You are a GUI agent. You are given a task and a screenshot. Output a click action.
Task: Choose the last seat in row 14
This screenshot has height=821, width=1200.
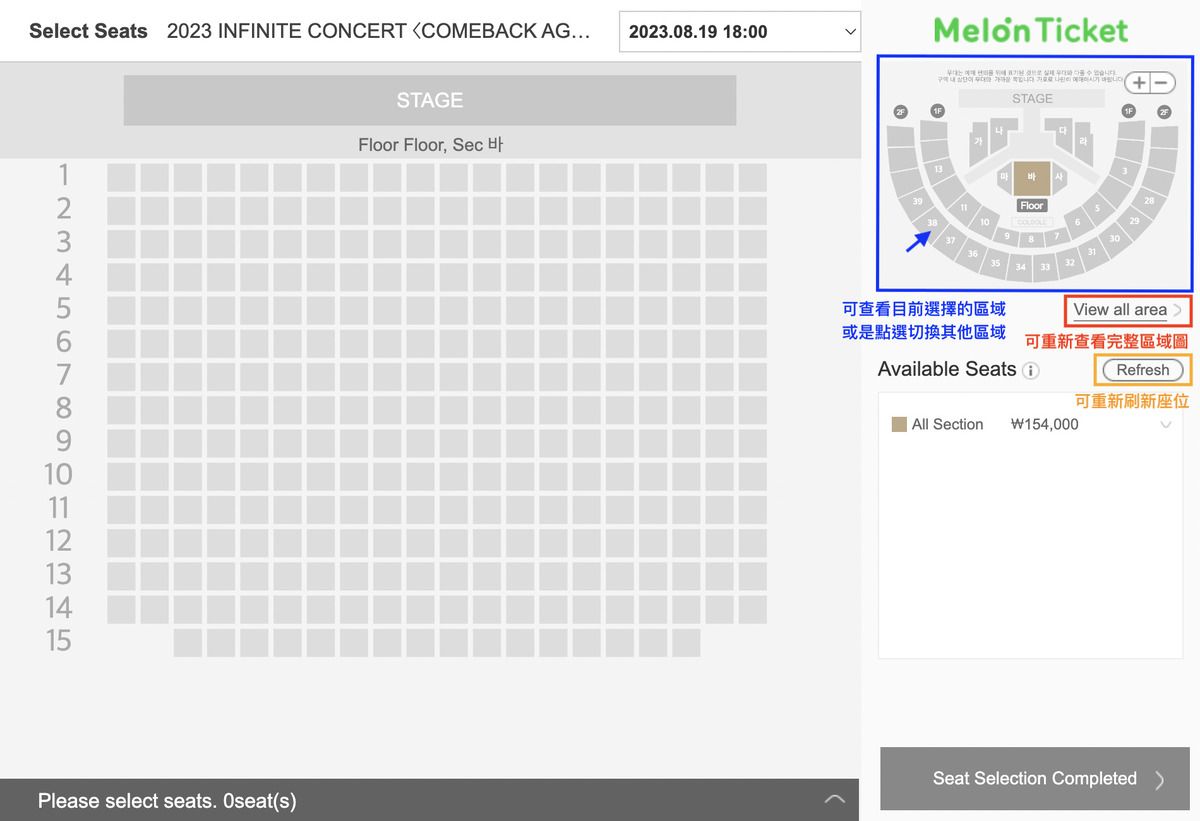coord(753,610)
